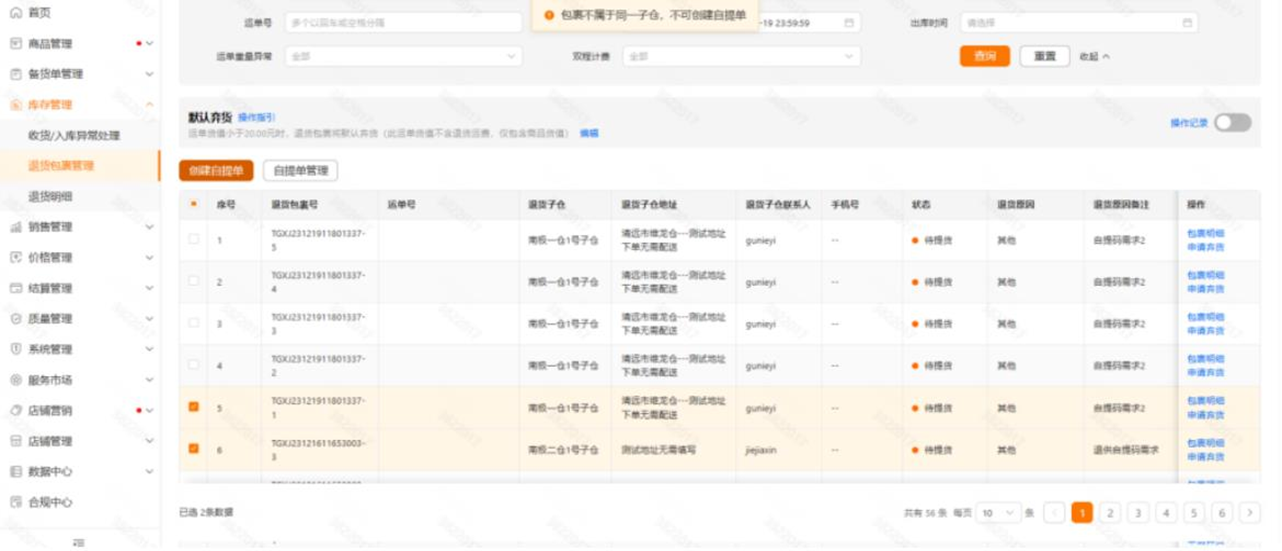This screenshot has width=1282, height=551.
Task: Click the 数据中心 icon in sidebar
Action: (x=15, y=472)
